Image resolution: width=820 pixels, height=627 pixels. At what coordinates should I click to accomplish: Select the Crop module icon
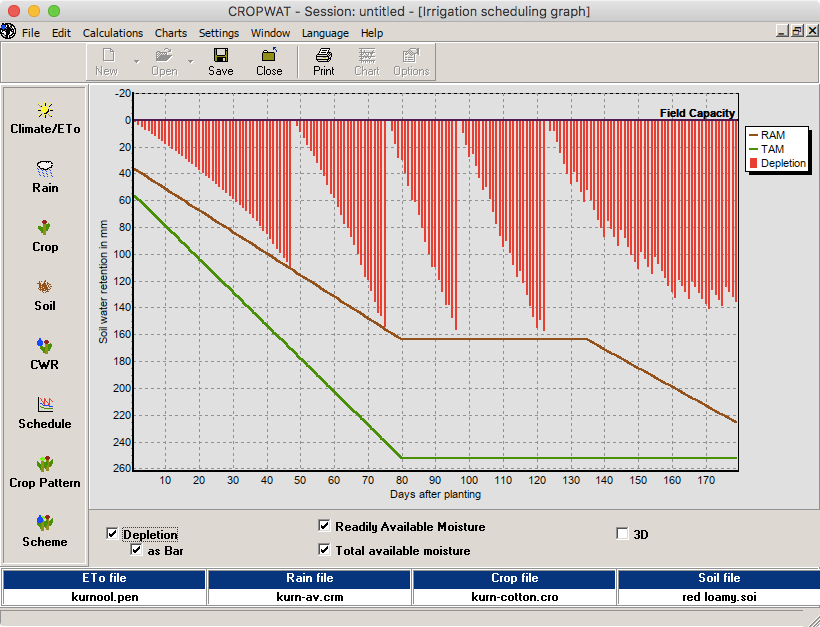coord(45,235)
